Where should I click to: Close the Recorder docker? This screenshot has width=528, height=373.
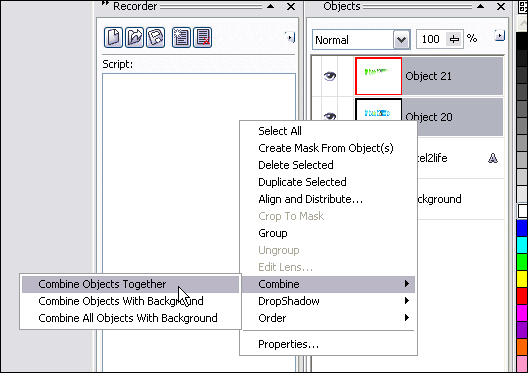pyautogui.click(x=291, y=6)
